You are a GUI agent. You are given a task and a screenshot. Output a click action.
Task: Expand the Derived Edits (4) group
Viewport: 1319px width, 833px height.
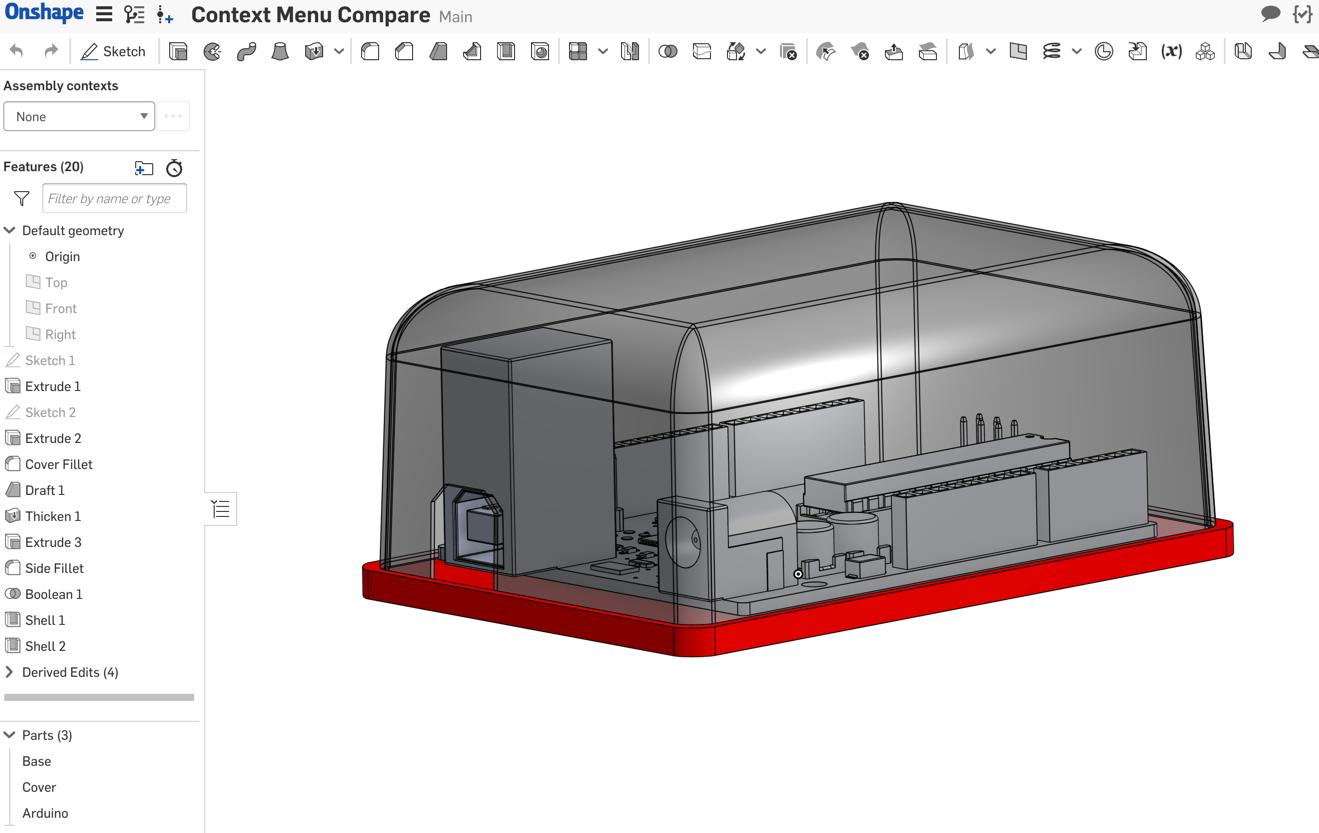[10, 672]
